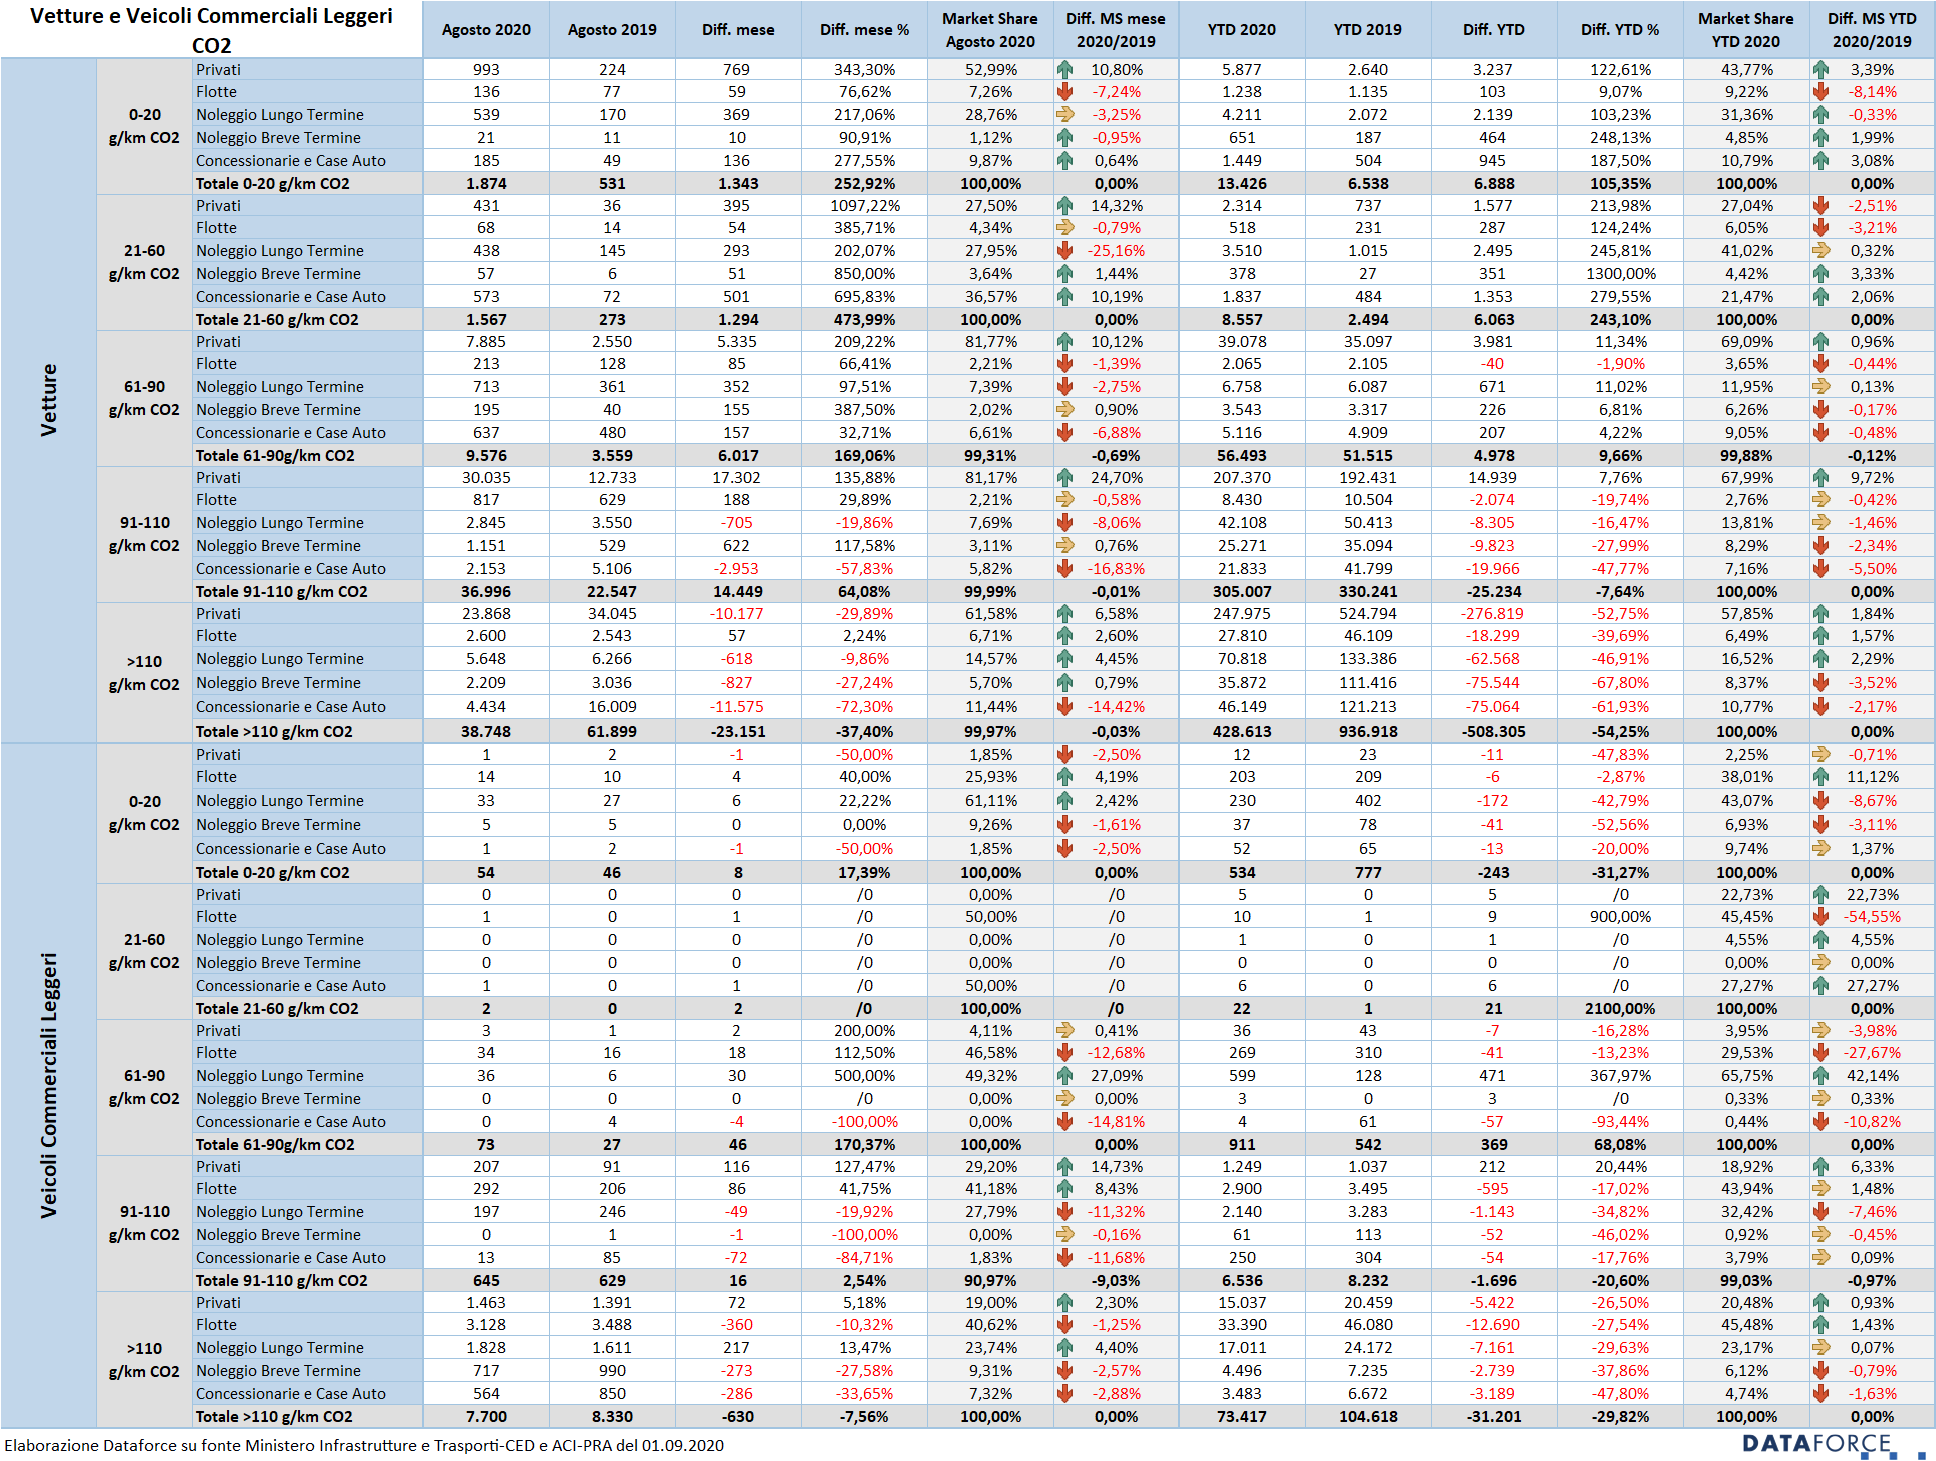Image resolution: width=1936 pixels, height=1461 pixels.
Task: Click the cell showing 1097,22%
Action: point(864,206)
